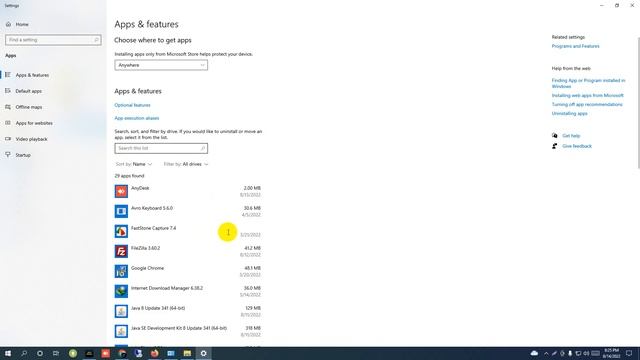The width and height of the screenshot is (640, 360).
Task: Select the Avro Keyboard app icon
Action: tap(121, 211)
